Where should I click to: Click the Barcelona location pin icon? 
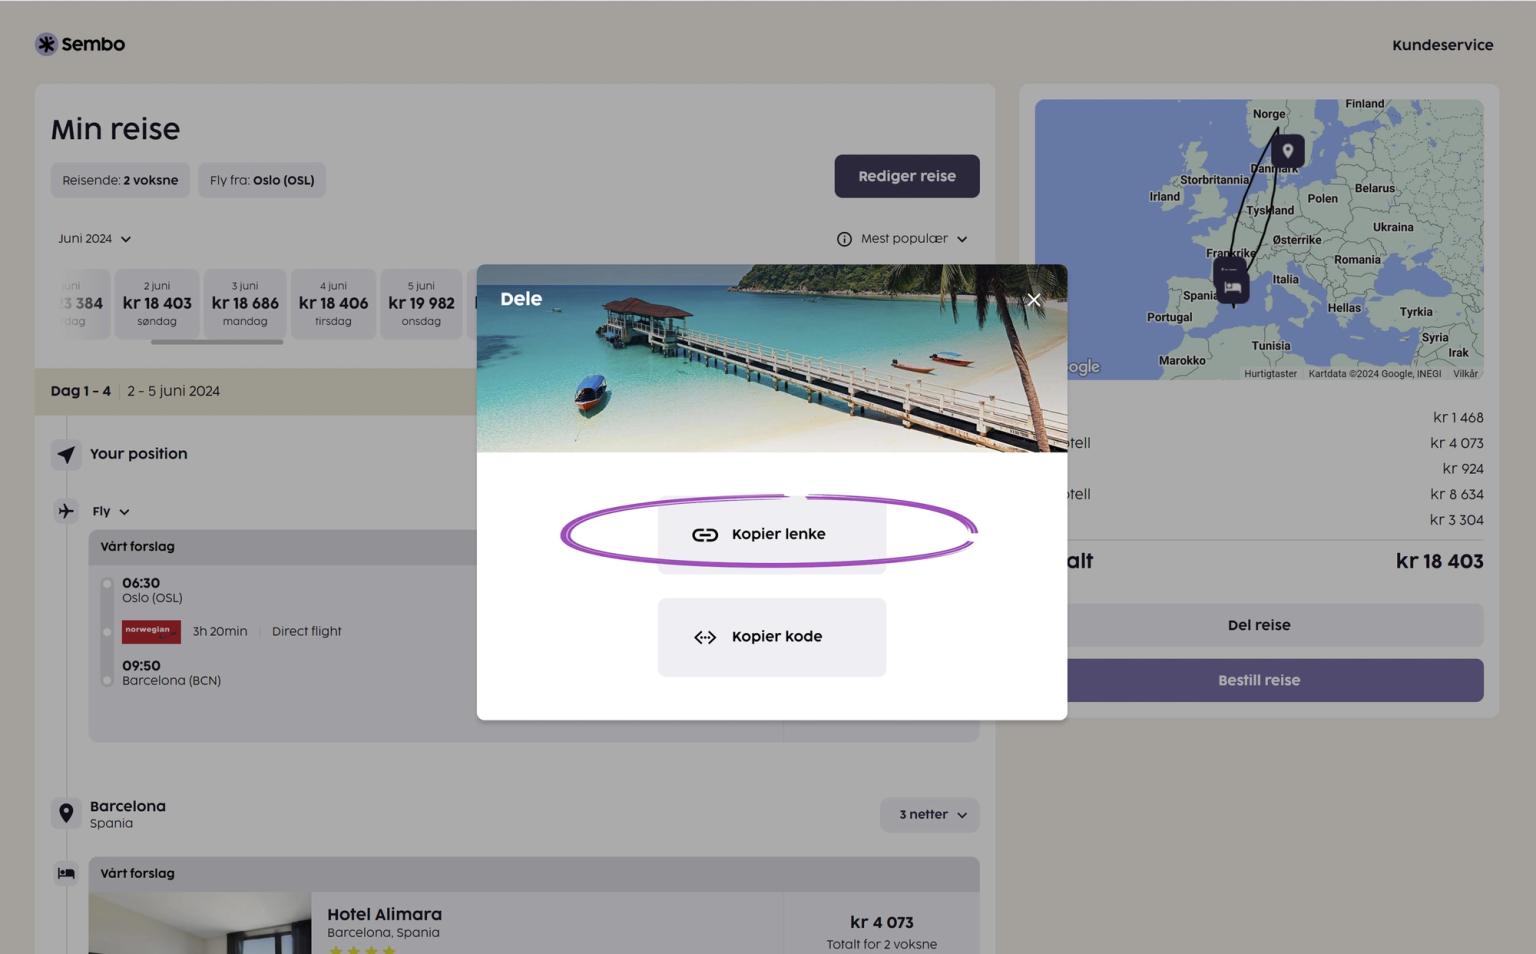click(x=66, y=814)
